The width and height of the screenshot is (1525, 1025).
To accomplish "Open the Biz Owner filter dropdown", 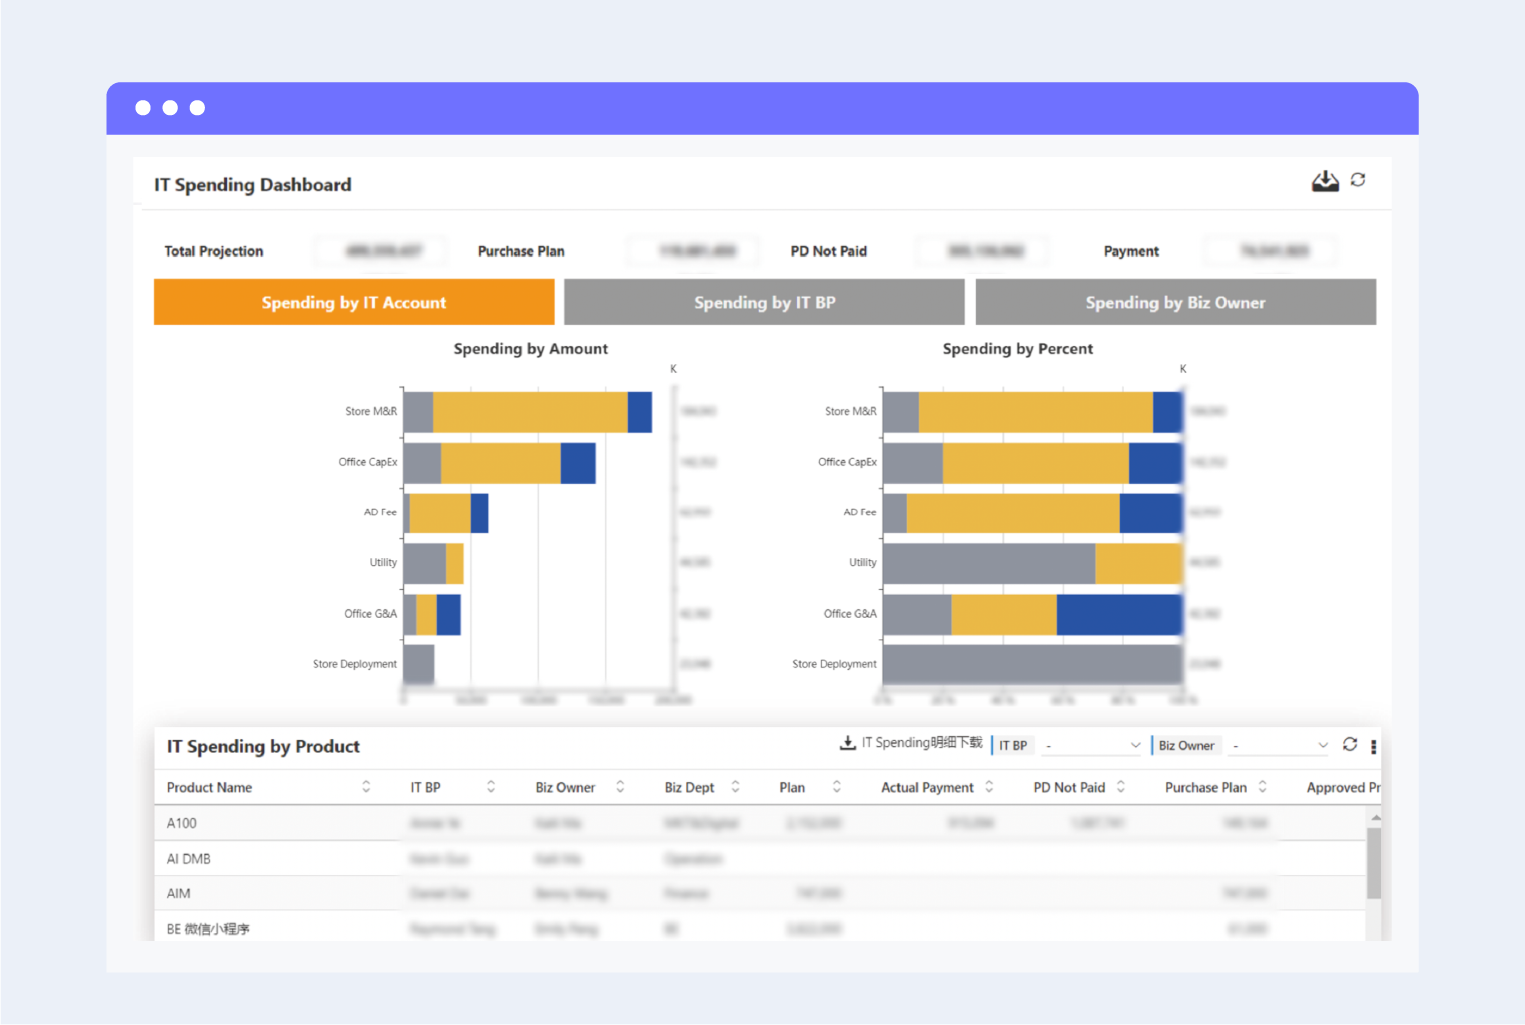I will [1279, 745].
